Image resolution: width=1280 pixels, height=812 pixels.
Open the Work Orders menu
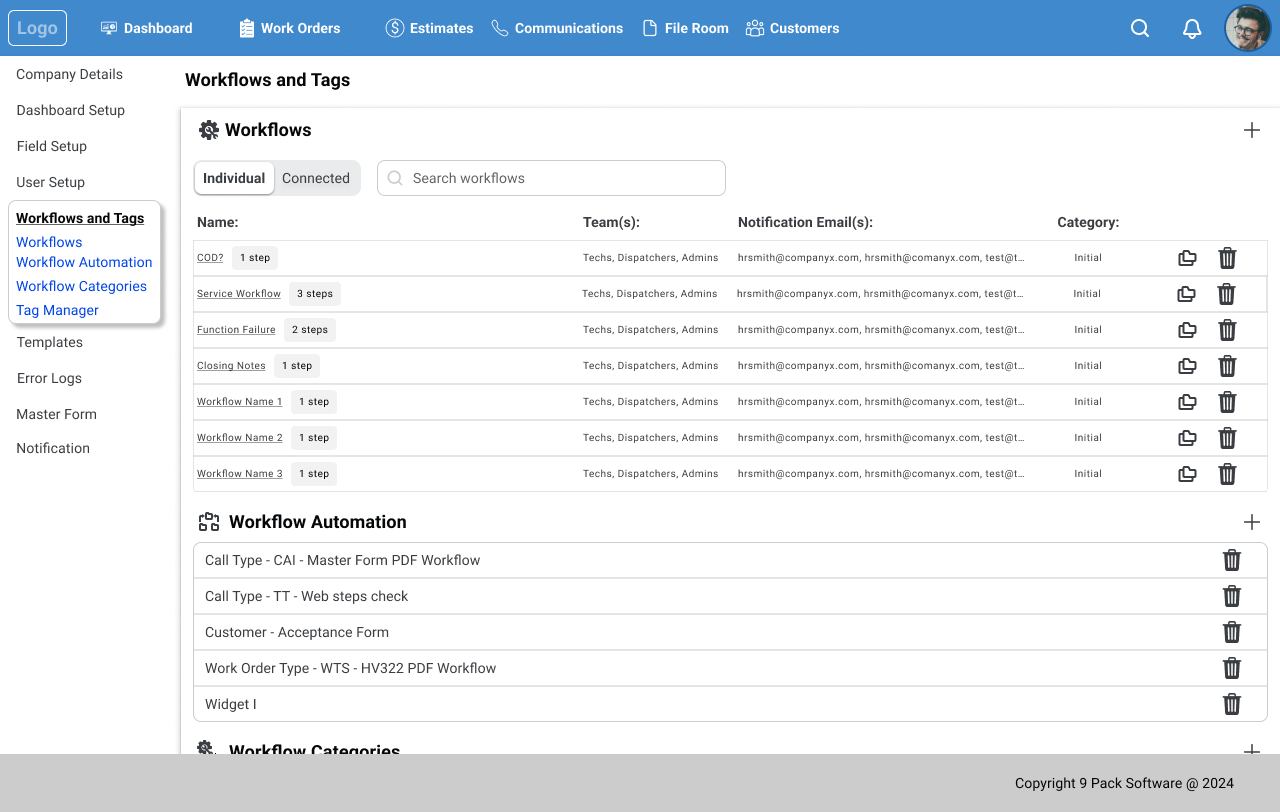290,28
